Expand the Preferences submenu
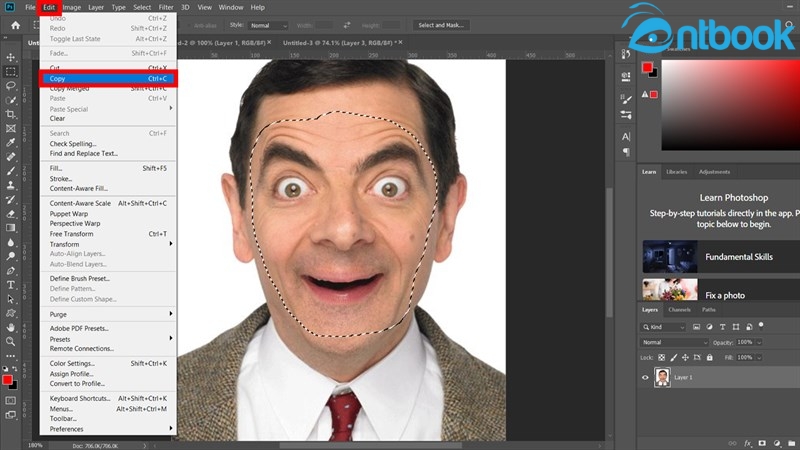 (x=108, y=429)
